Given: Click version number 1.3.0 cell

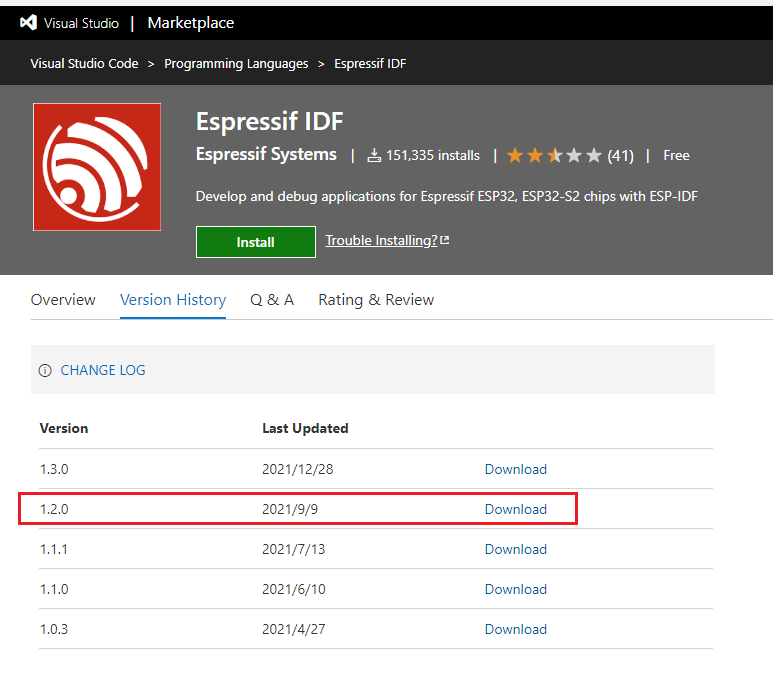Looking at the screenshot, I should click(54, 469).
